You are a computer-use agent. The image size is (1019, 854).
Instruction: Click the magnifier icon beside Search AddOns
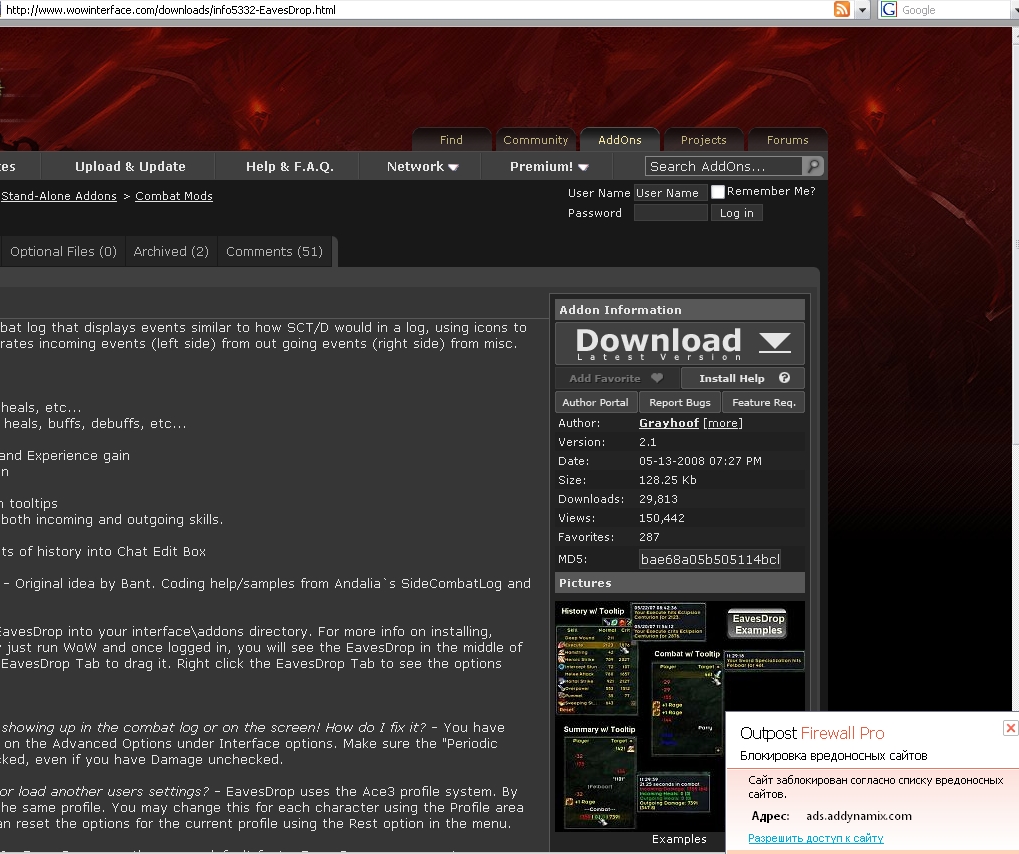tap(813, 167)
